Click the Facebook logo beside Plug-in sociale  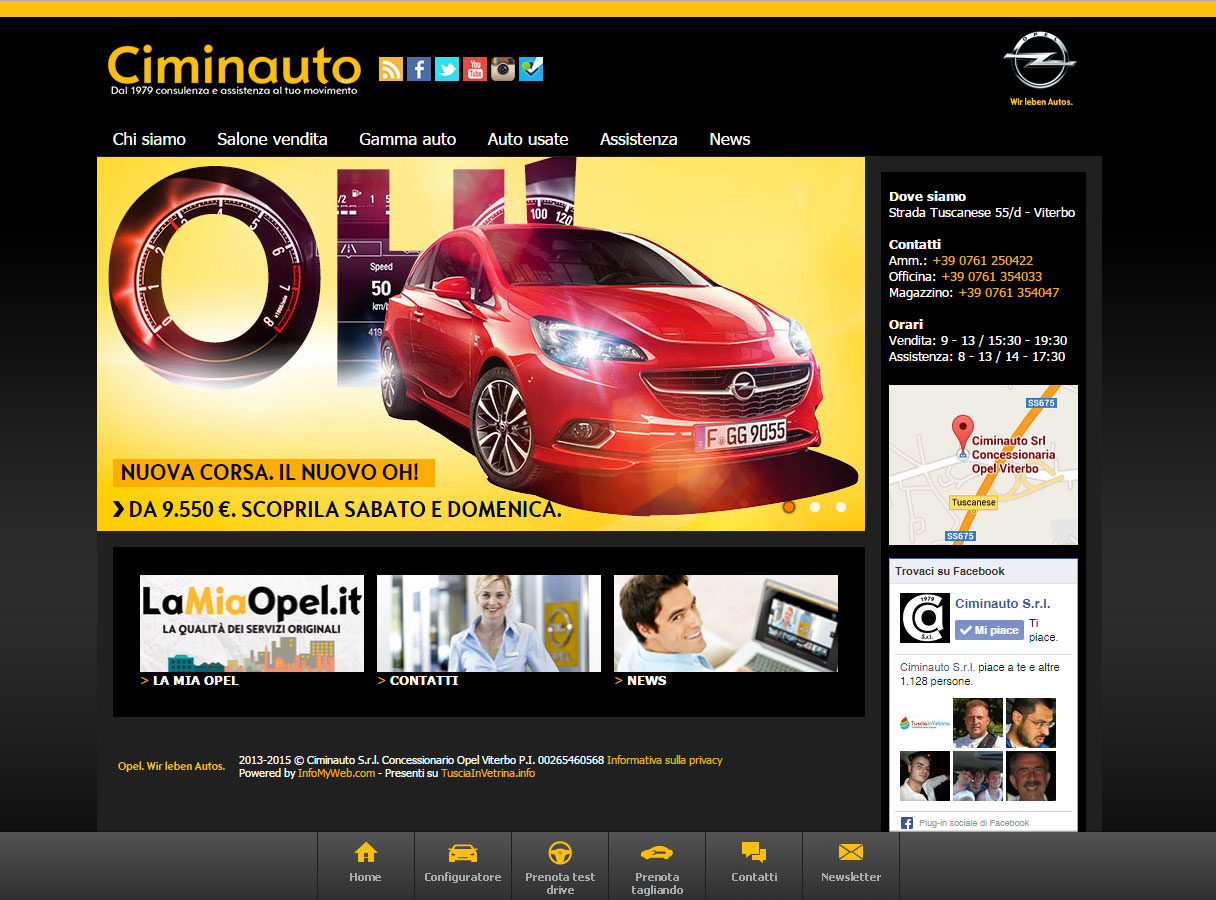(x=907, y=823)
